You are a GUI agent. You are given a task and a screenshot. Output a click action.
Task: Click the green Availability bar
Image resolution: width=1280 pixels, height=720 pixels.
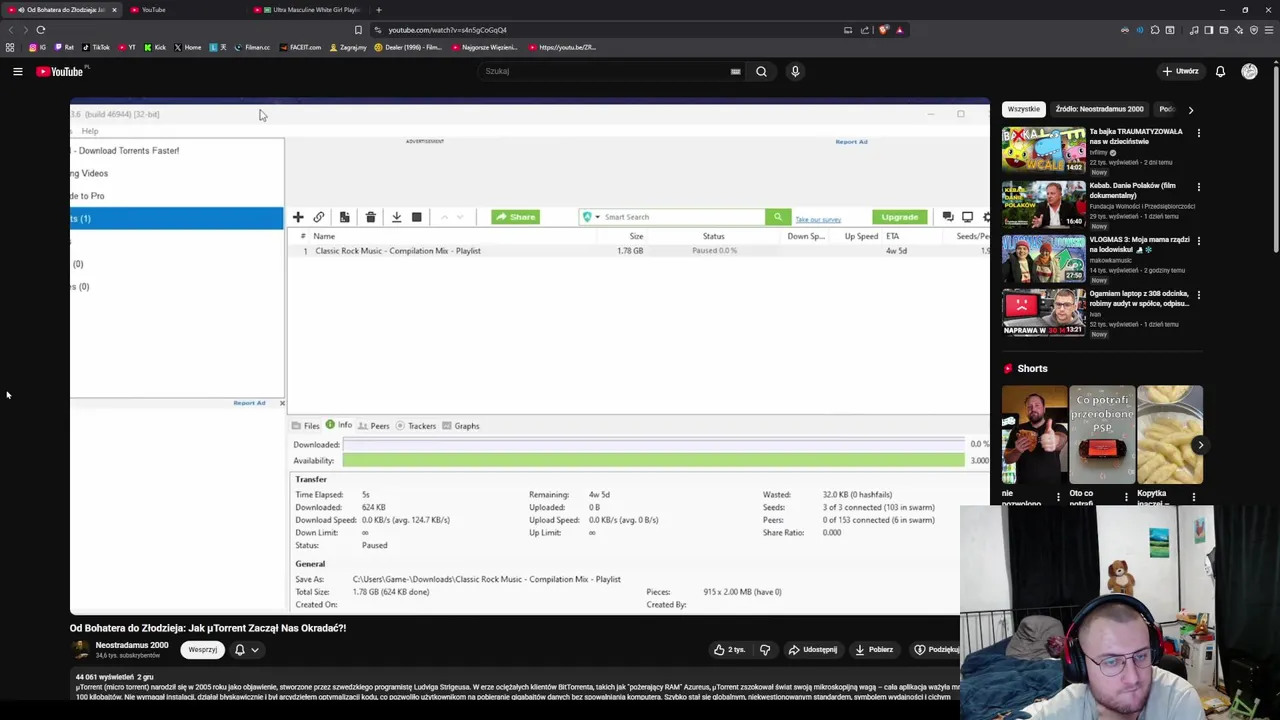pos(654,460)
